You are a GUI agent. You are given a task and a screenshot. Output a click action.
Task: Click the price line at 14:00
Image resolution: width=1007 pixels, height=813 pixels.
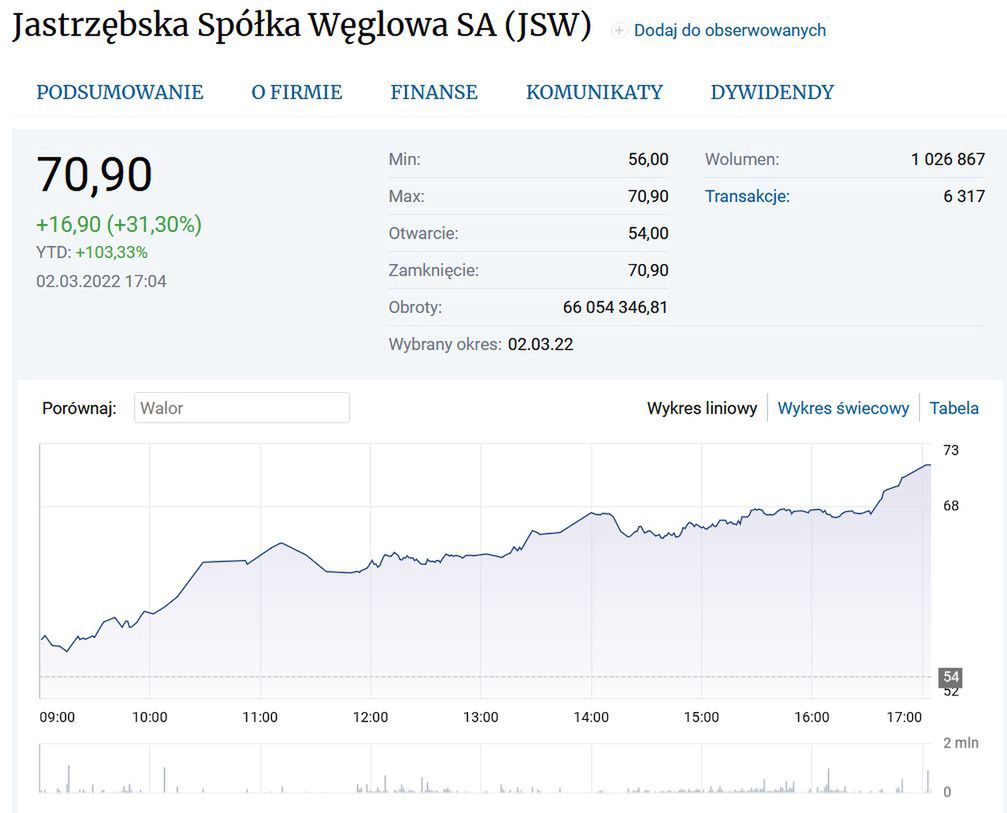(x=592, y=514)
